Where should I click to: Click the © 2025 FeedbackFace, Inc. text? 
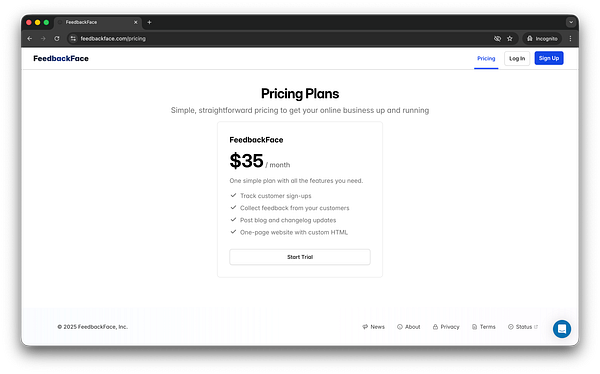coord(93,327)
